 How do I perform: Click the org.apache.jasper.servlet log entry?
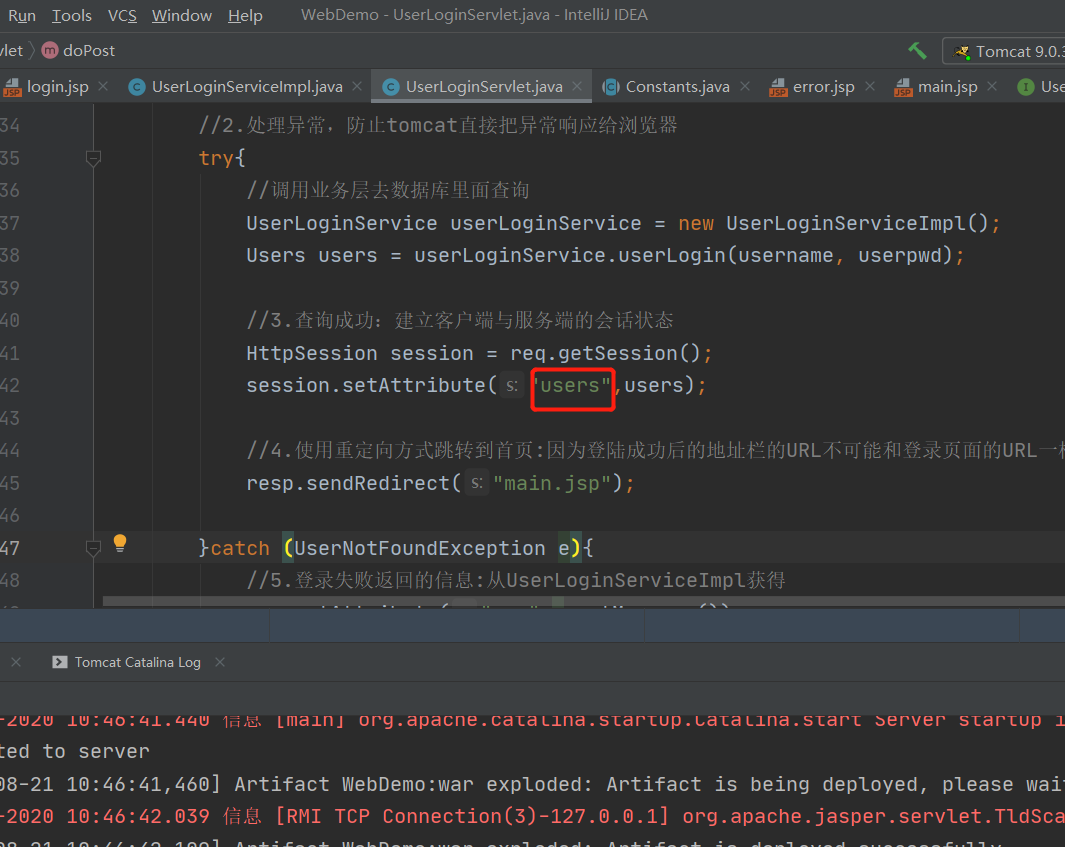click(x=532, y=816)
